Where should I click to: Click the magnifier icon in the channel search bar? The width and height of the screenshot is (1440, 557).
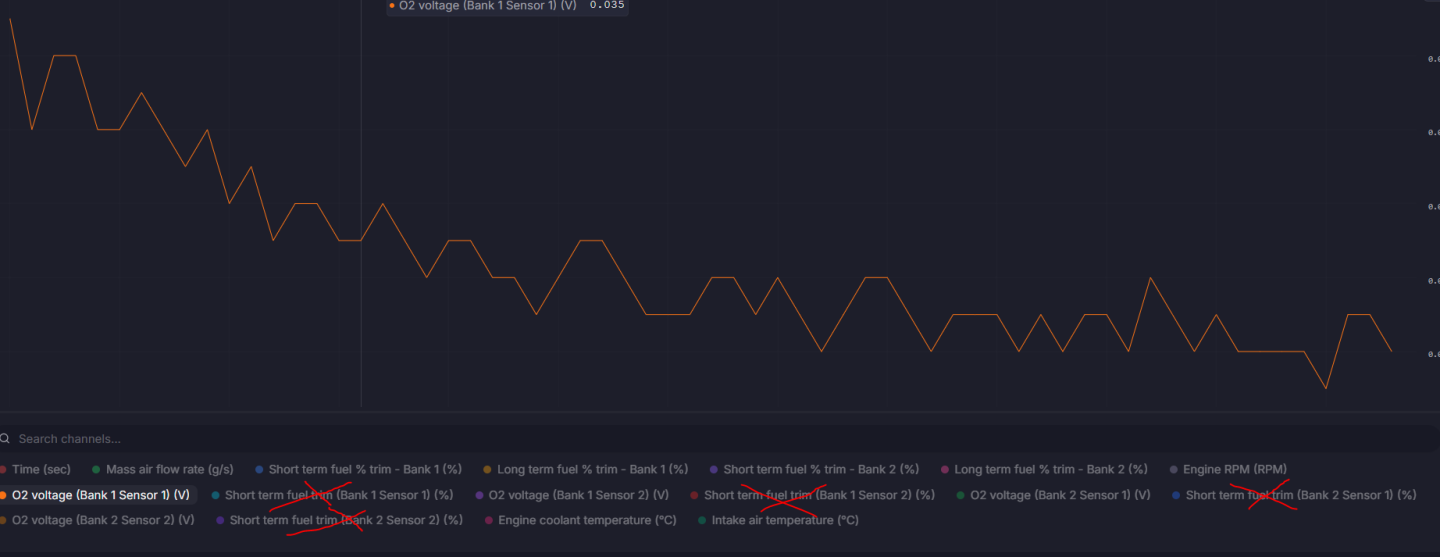point(6,439)
